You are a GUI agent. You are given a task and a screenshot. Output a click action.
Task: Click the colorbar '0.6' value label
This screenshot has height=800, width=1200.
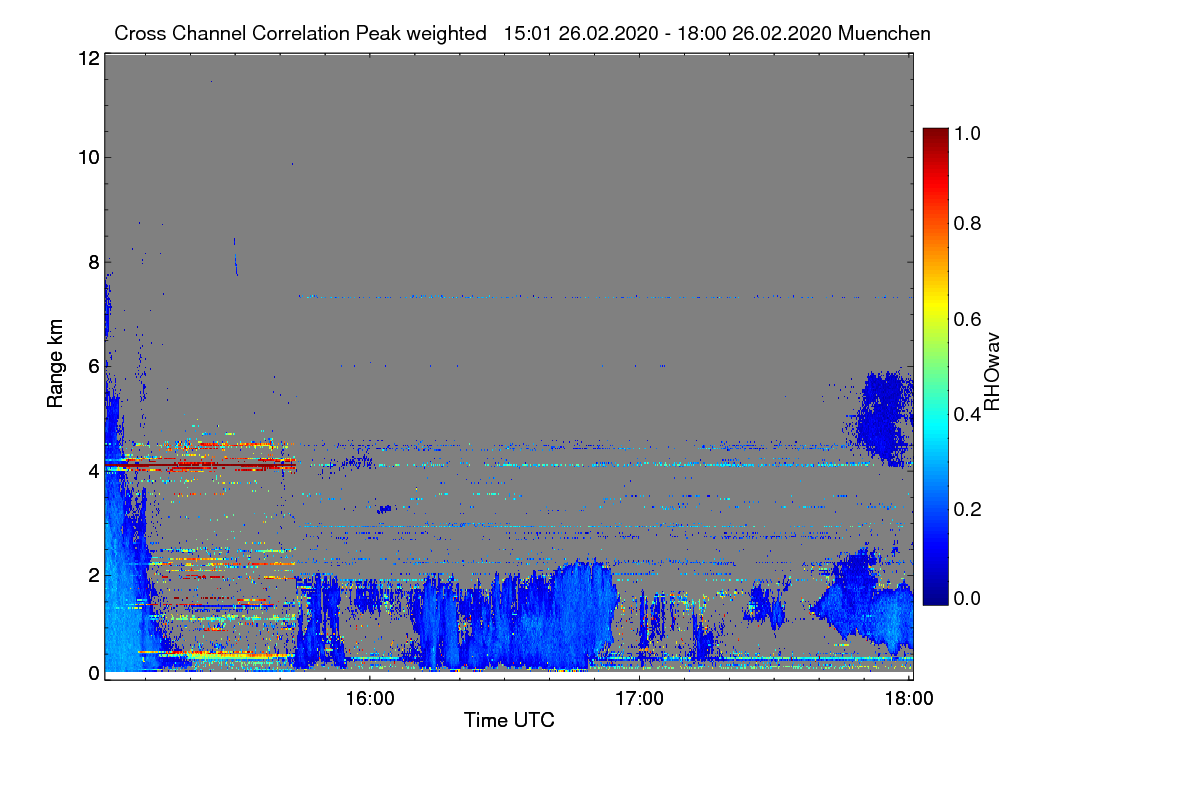pyautogui.click(x=968, y=319)
